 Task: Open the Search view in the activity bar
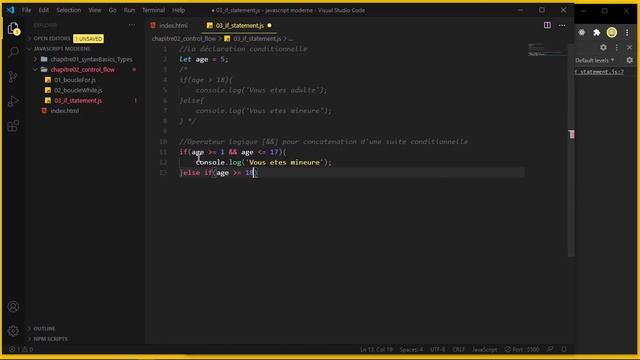(x=13, y=52)
